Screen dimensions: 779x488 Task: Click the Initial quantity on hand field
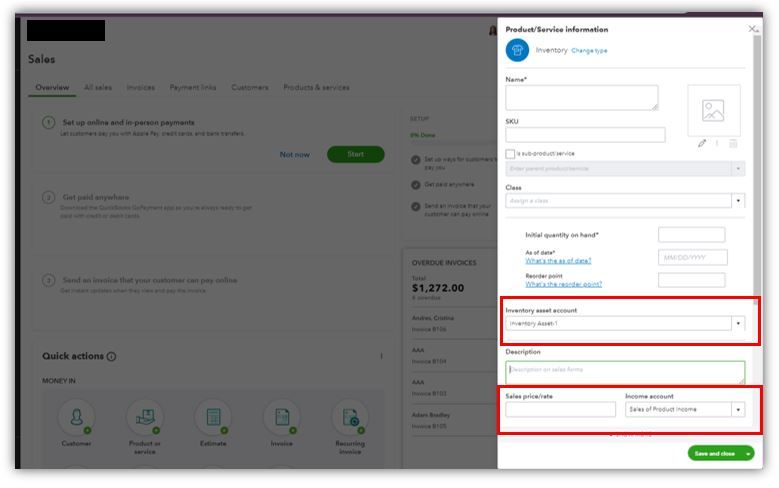click(692, 235)
